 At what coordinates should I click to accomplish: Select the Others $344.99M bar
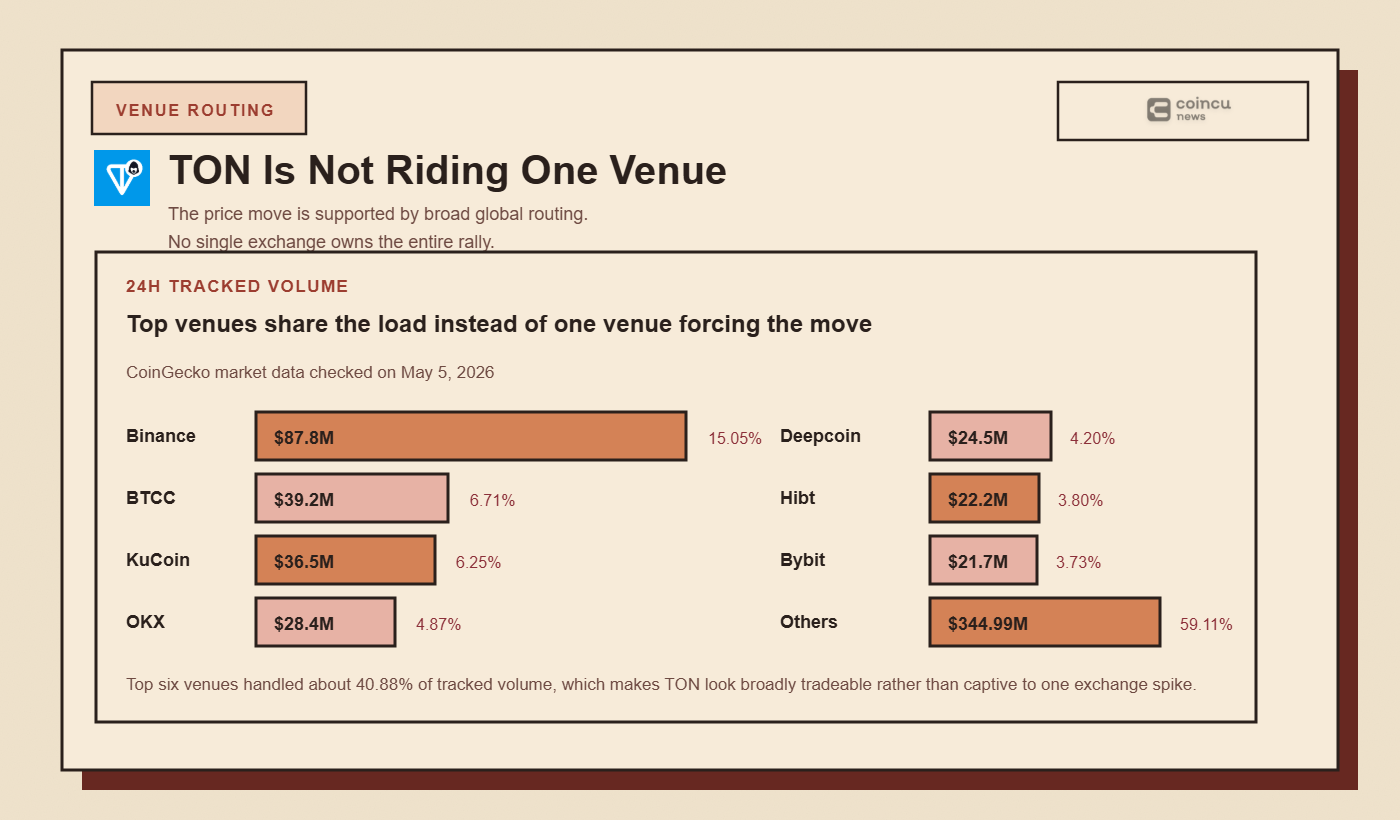pos(1045,622)
